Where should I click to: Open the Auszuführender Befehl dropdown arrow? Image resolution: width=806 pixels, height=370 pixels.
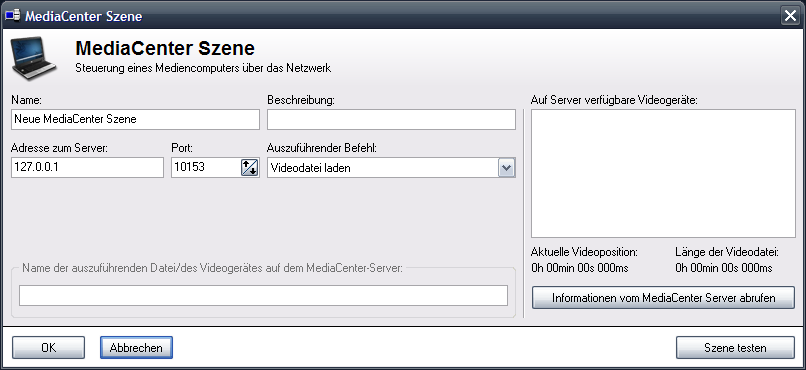pos(506,168)
